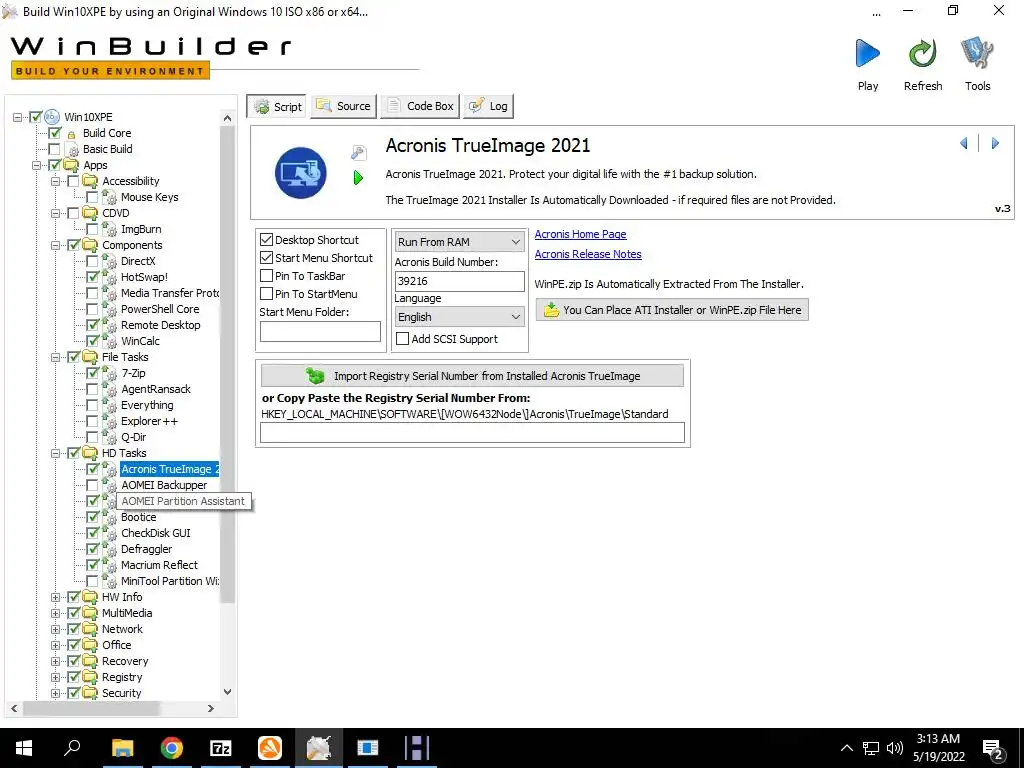Click the Win10XPE disc icon in tree
Image resolution: width=1024 pixels, height=768 pixels.
52,117
